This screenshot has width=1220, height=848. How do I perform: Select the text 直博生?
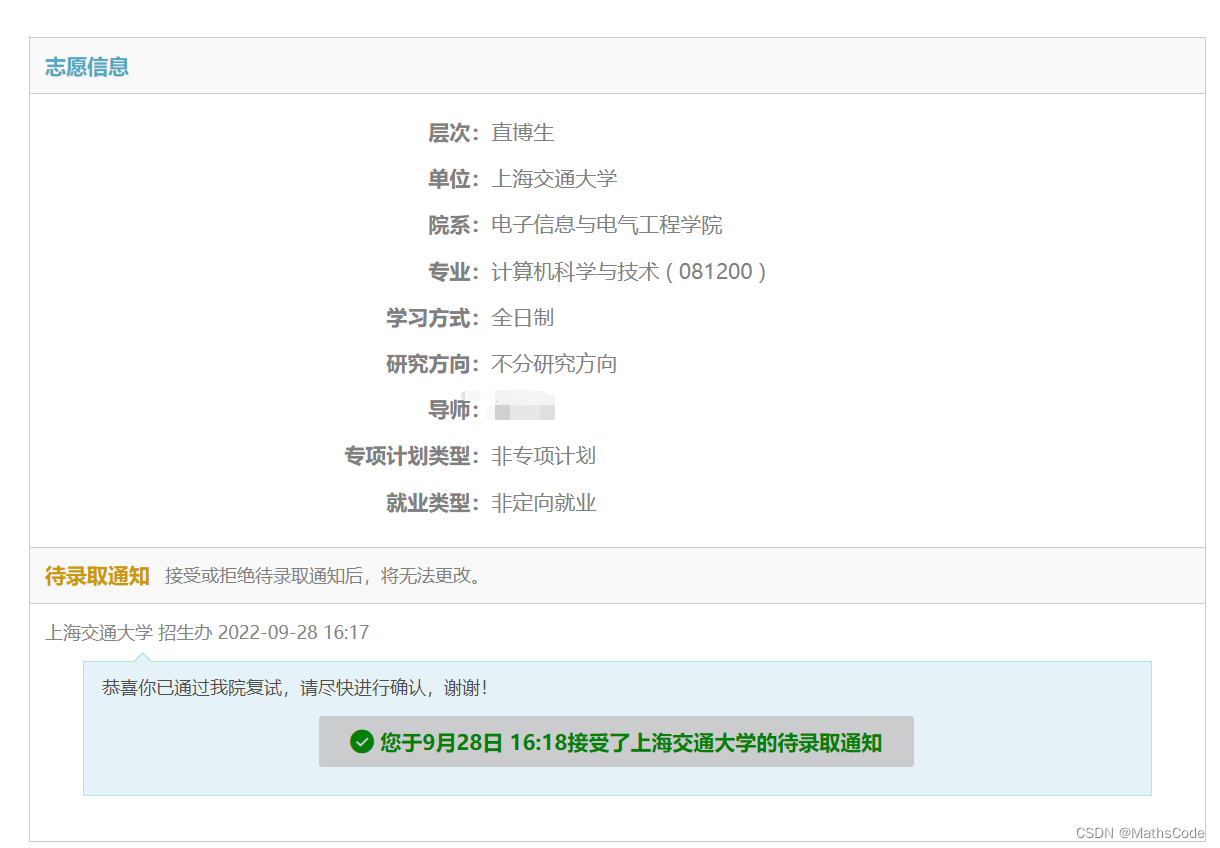coord(523,133)
